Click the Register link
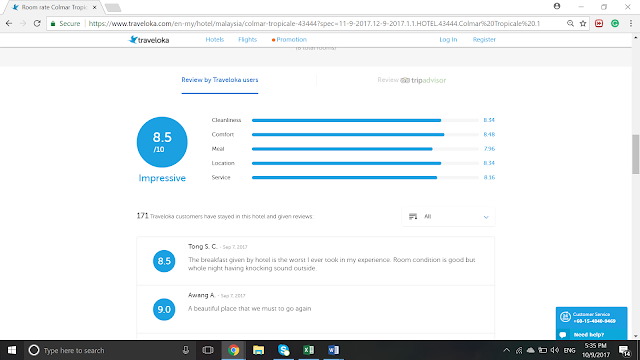Image resolution: width=640 pixels, height=360 pixels. click(484, 40)
